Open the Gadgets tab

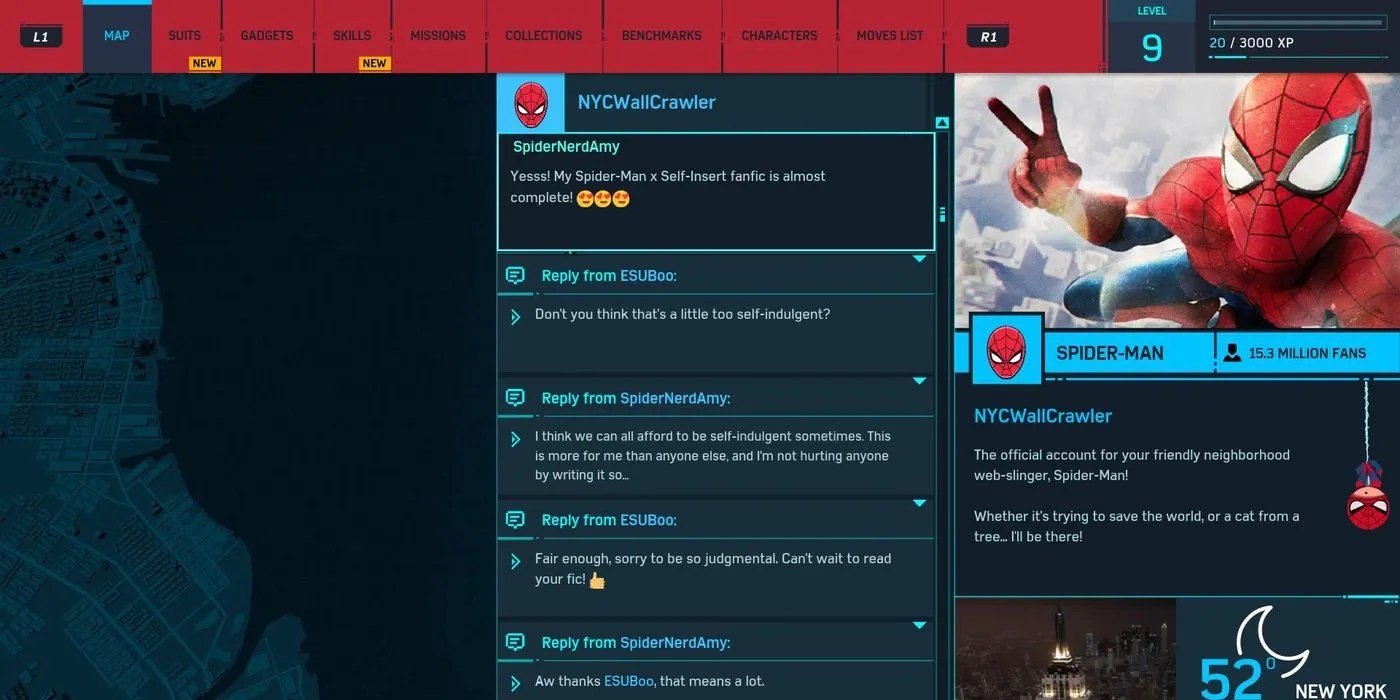pyautogui.click(x=267, y=36)
